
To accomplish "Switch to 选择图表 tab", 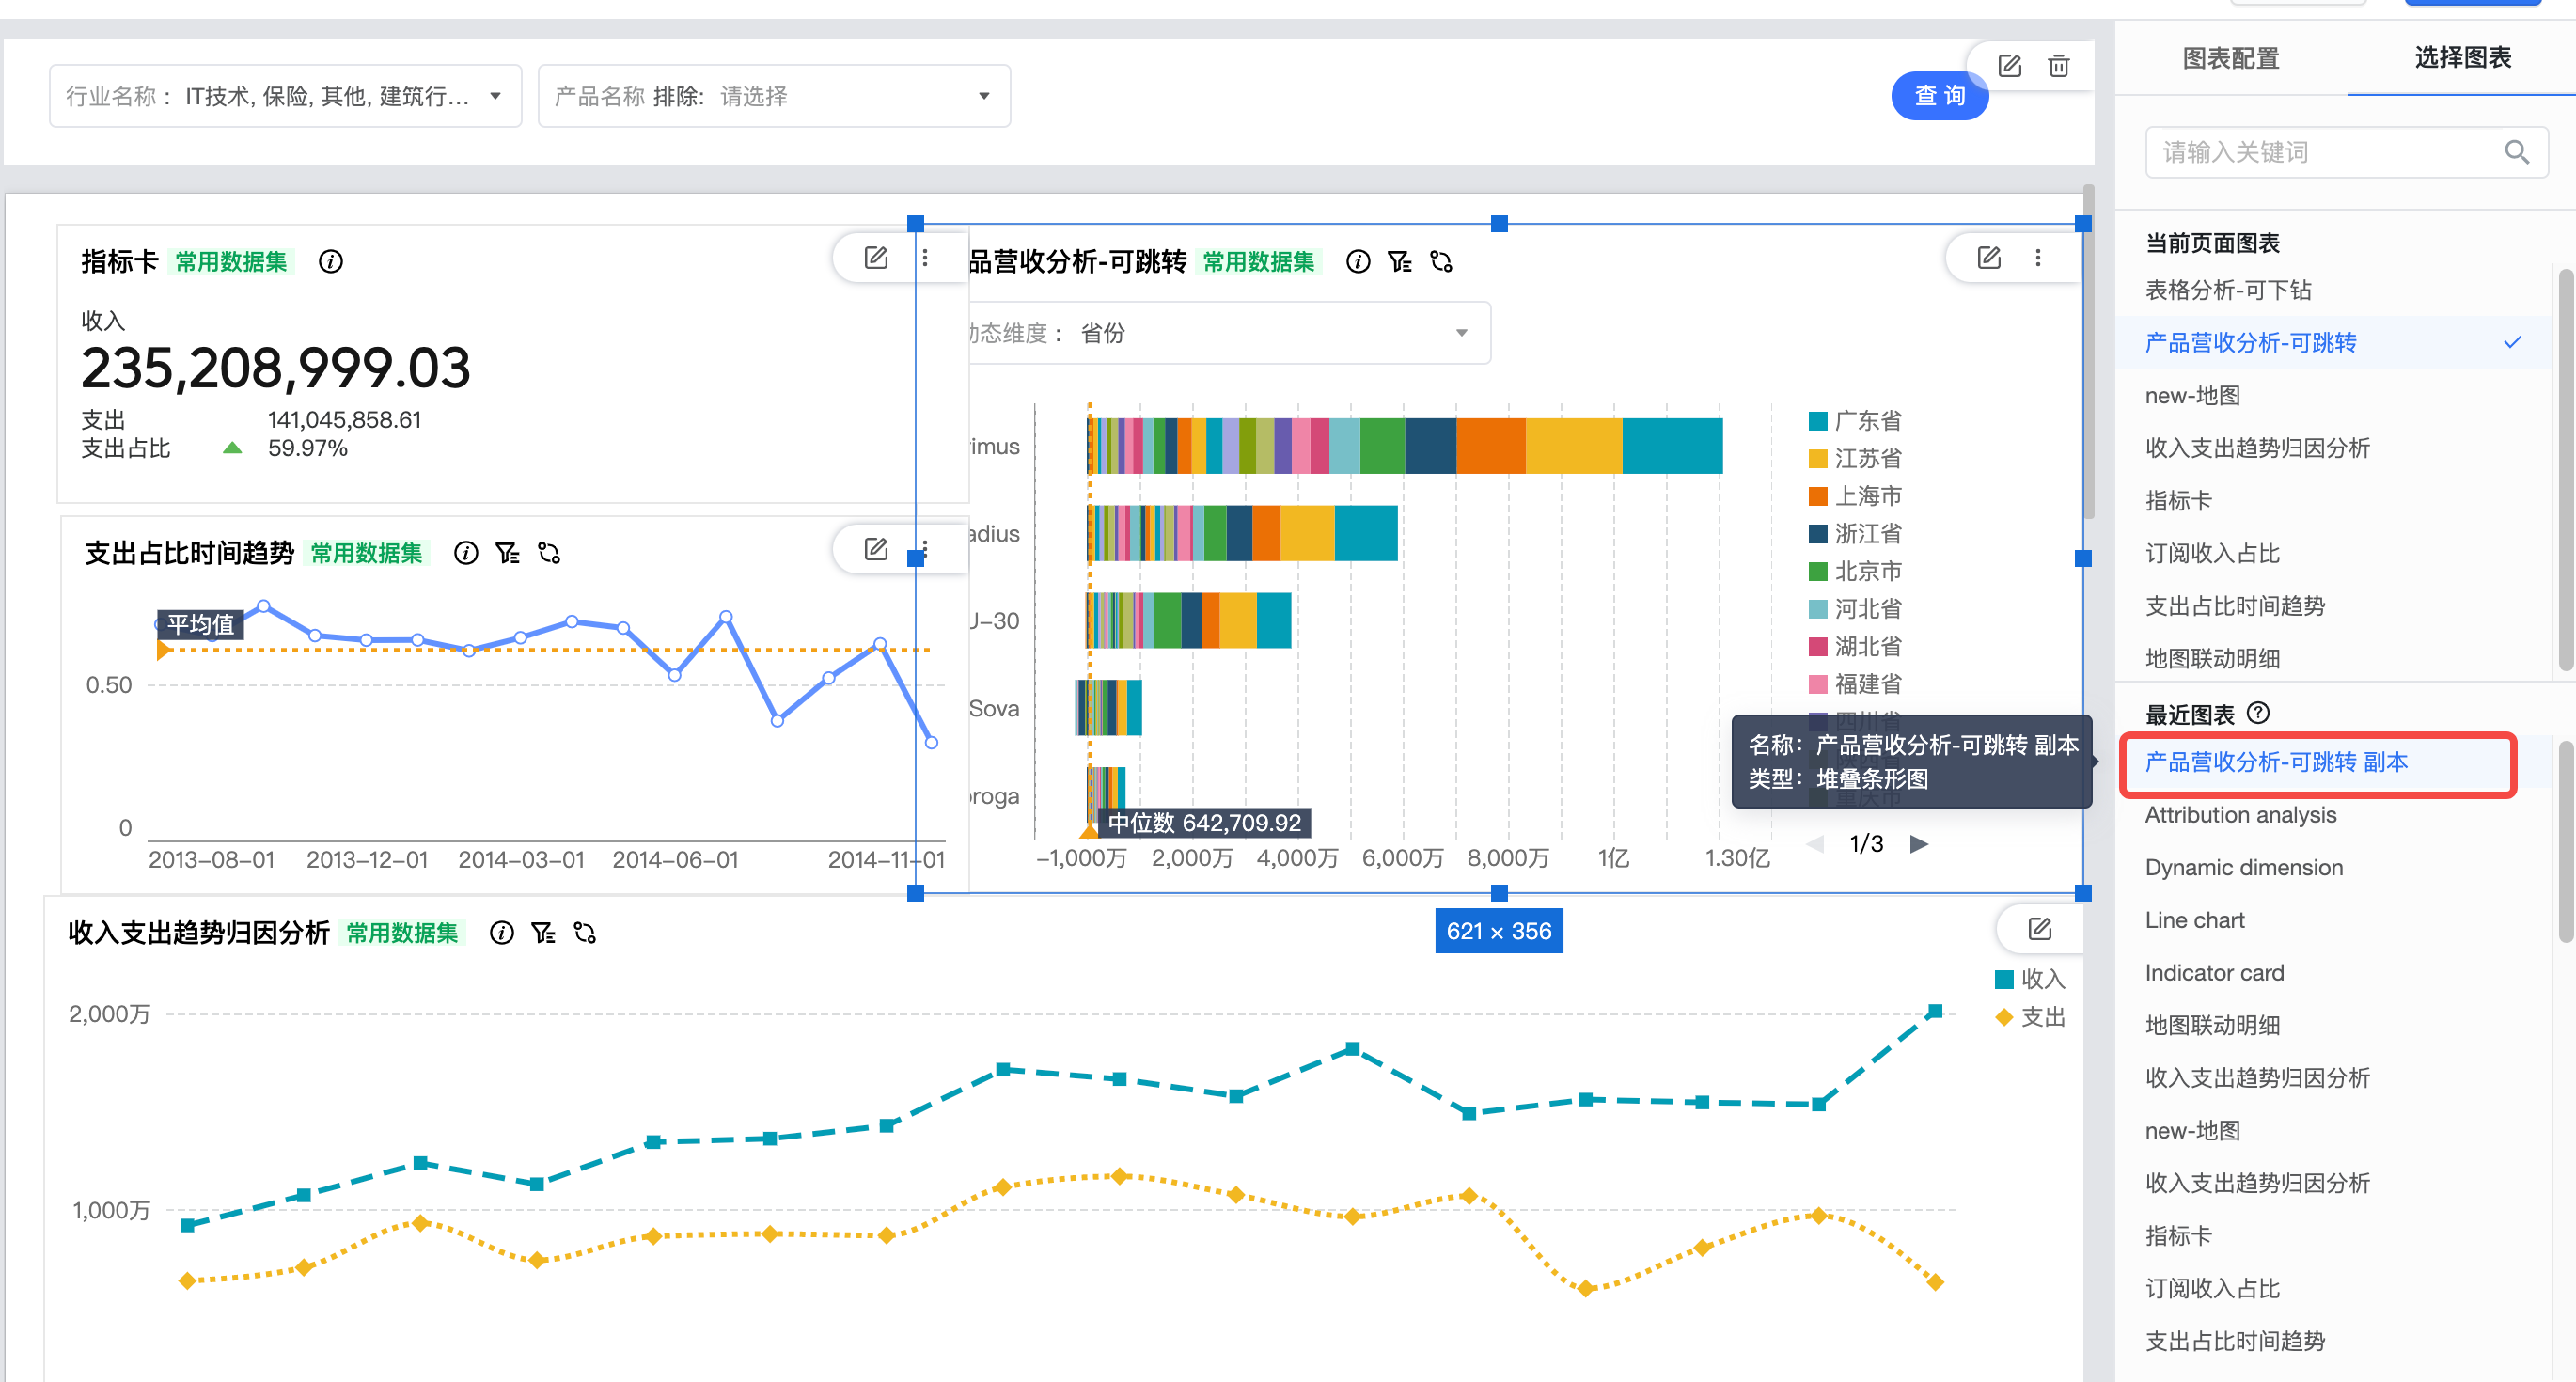I will tap(2462, 58).
